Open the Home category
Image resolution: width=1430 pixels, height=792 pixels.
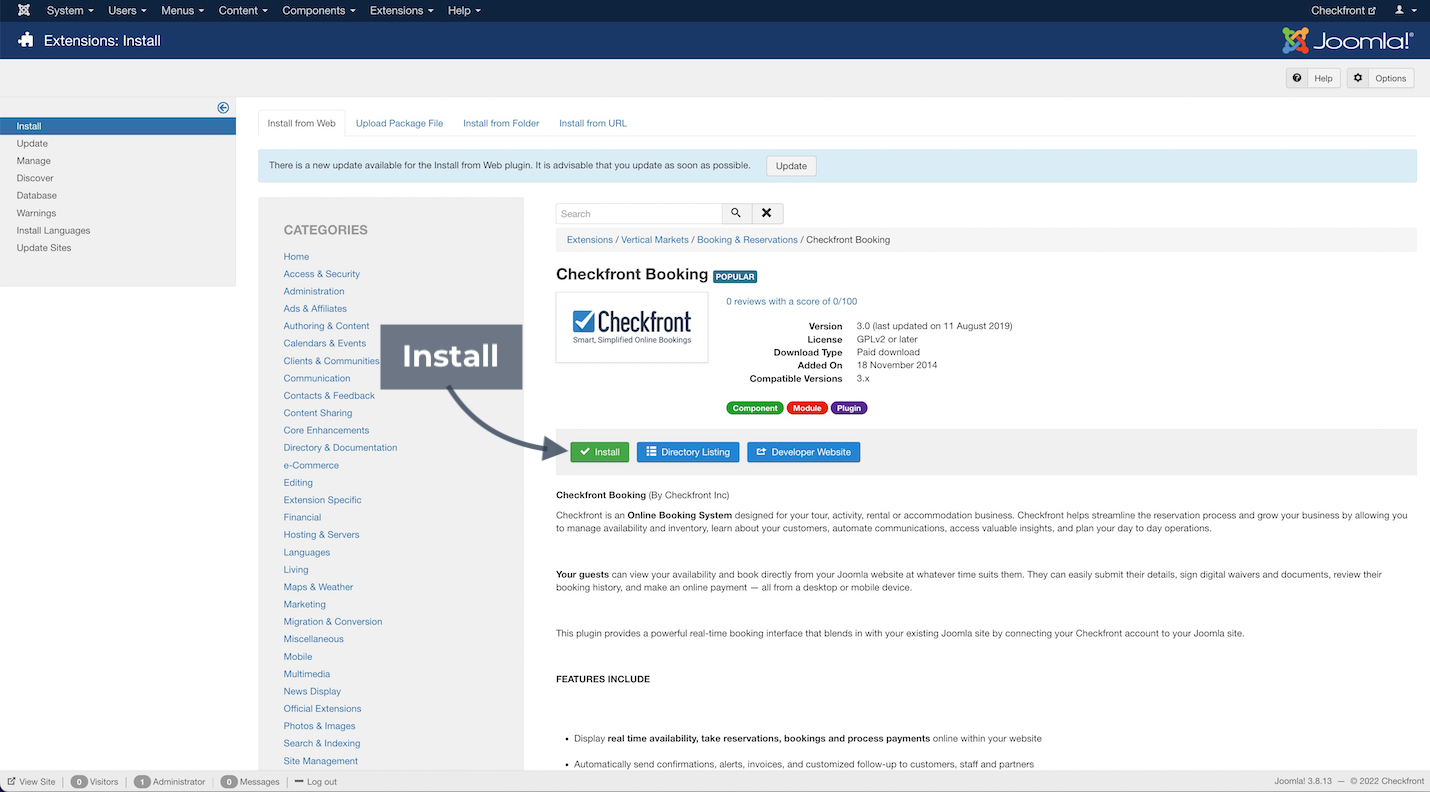click(296, 256)
